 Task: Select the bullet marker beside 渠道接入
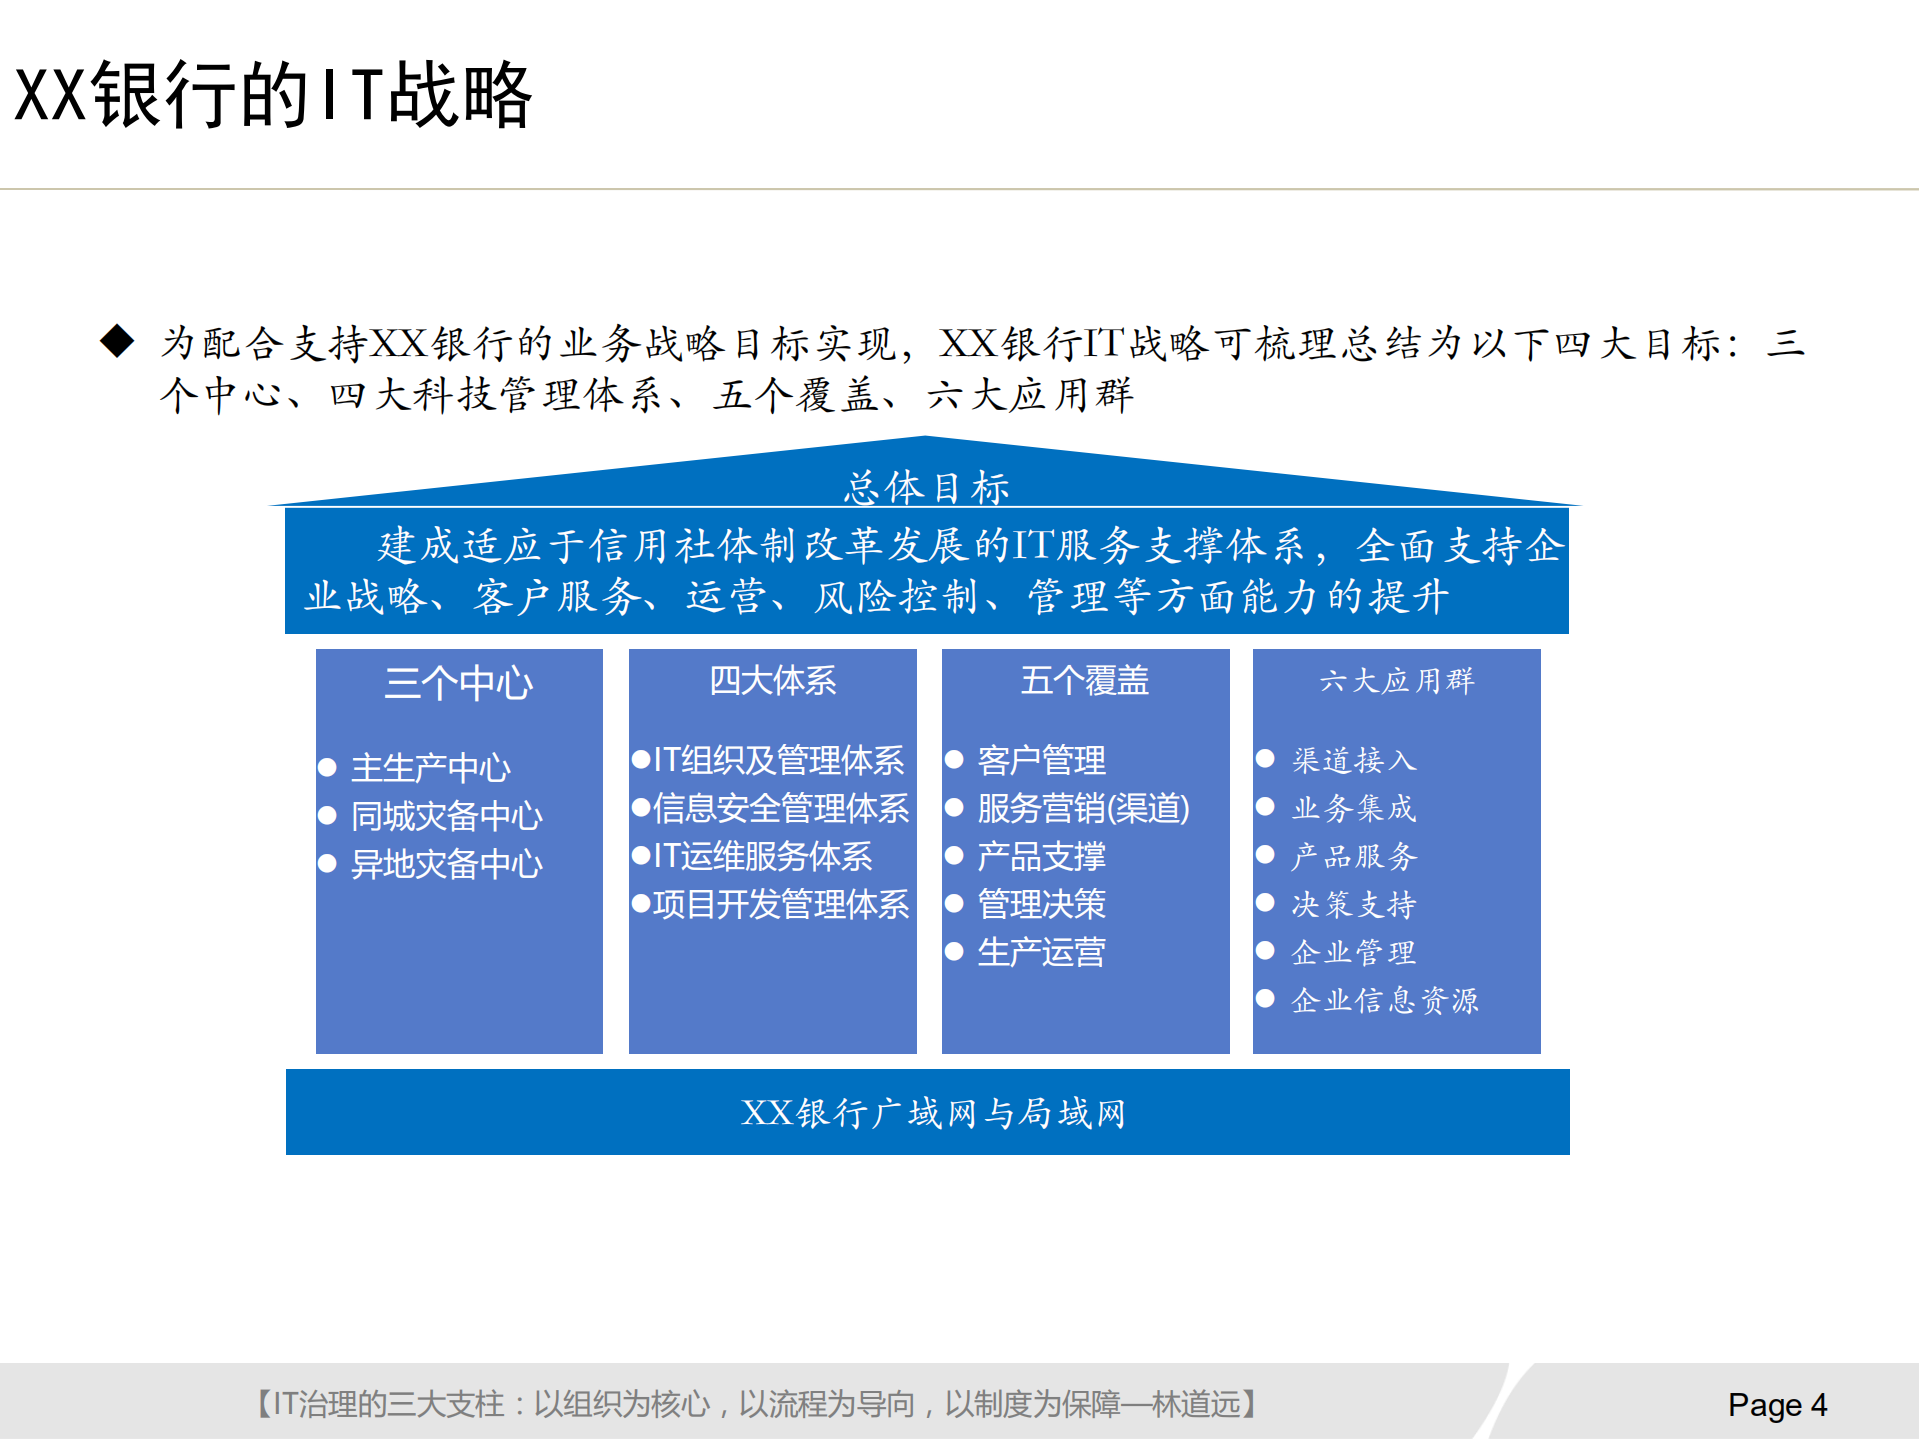point(1265,761)
